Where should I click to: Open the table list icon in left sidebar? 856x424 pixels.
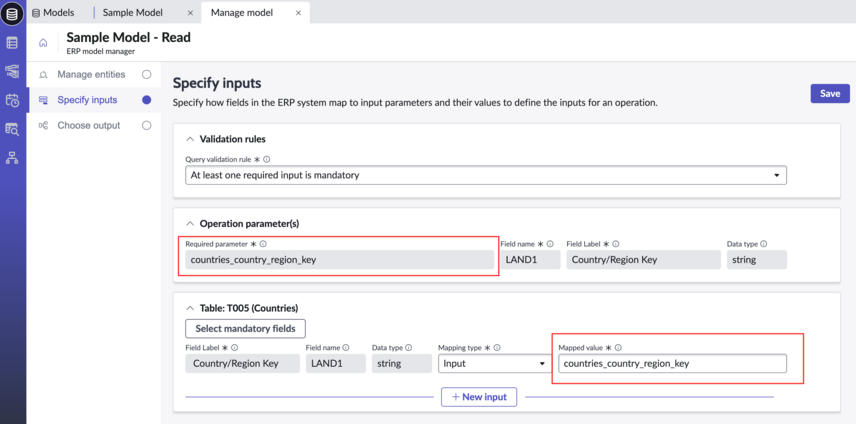point(12,43)
